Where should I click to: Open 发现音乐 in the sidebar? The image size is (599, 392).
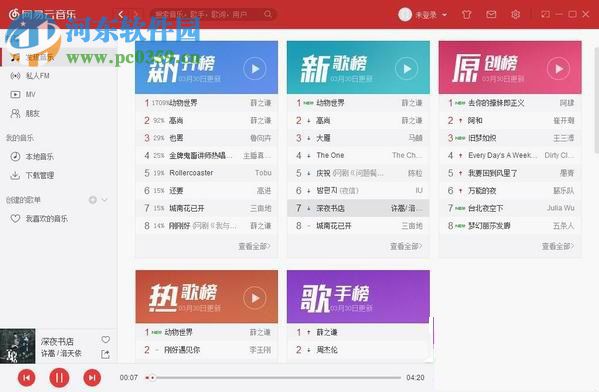click(x=58, y=57)
